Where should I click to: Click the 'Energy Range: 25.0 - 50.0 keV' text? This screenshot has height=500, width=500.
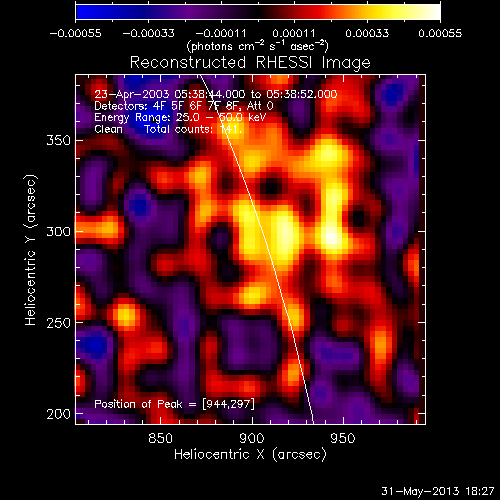180,118
